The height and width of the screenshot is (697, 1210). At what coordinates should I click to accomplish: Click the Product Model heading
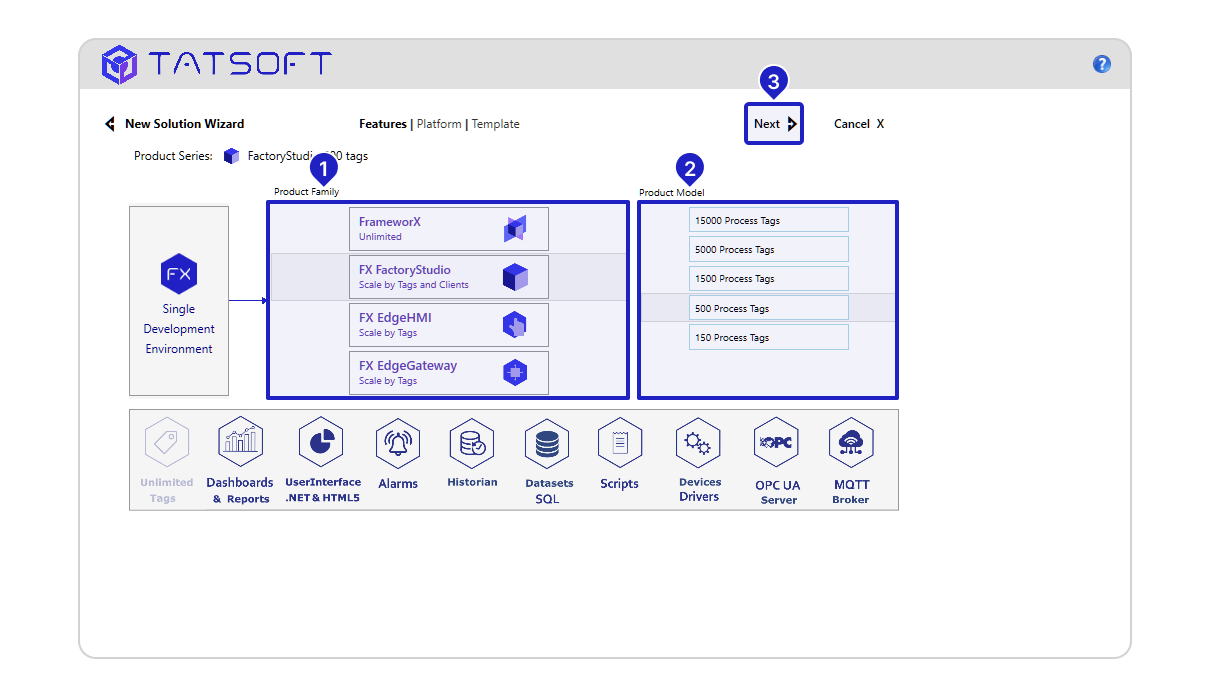click(x=672, y=192)
